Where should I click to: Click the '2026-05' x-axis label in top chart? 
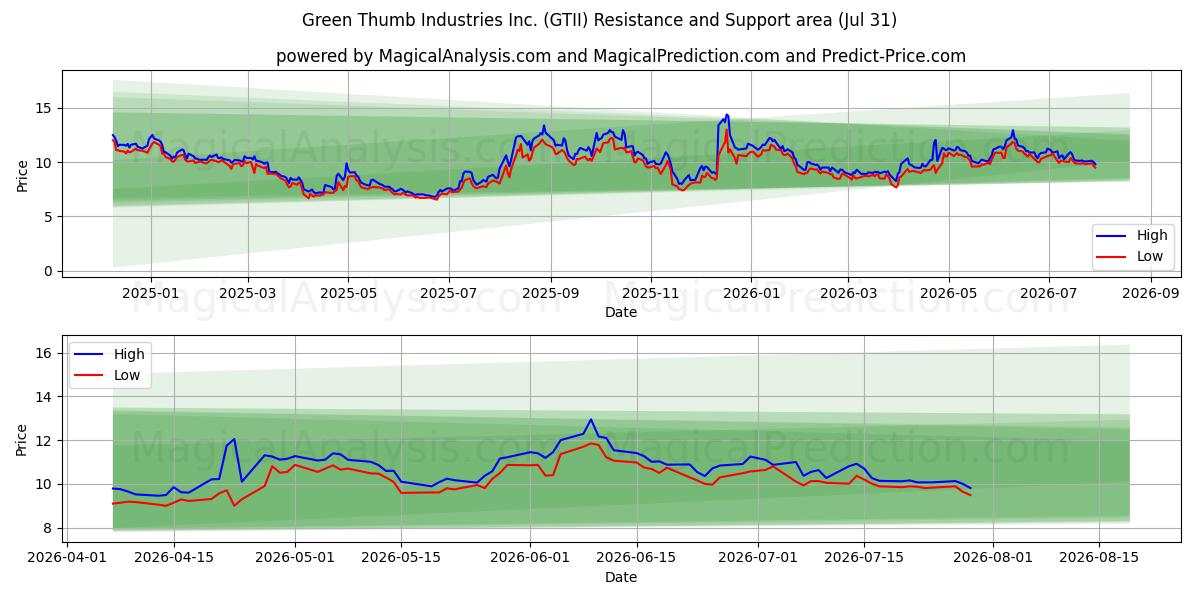point(948,294)
